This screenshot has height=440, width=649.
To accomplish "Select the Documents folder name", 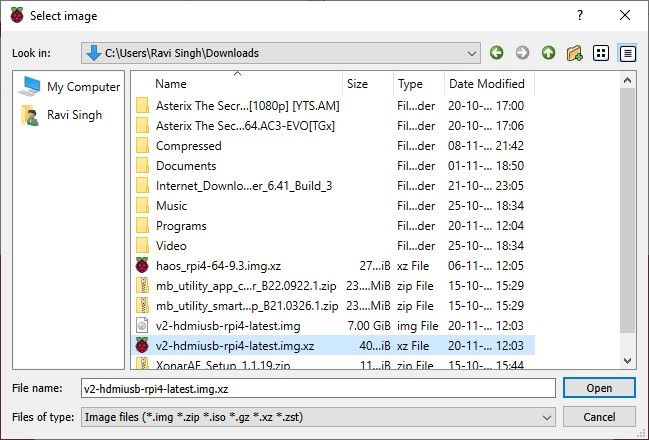I will pyautogui.click(x=186, y=166).
